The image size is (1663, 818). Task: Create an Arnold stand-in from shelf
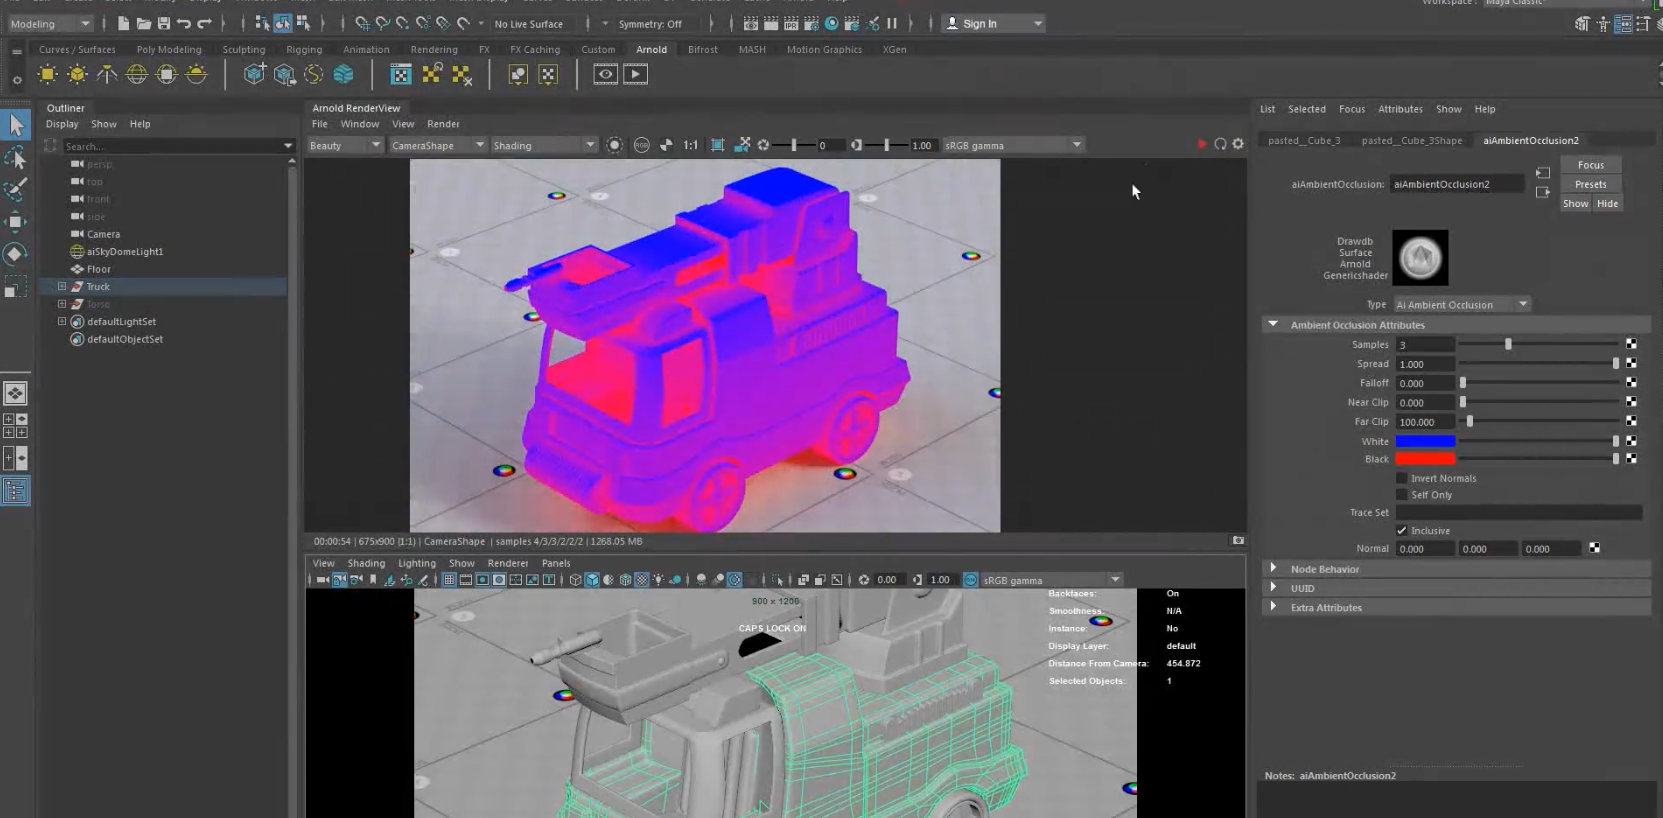[255, 74]
